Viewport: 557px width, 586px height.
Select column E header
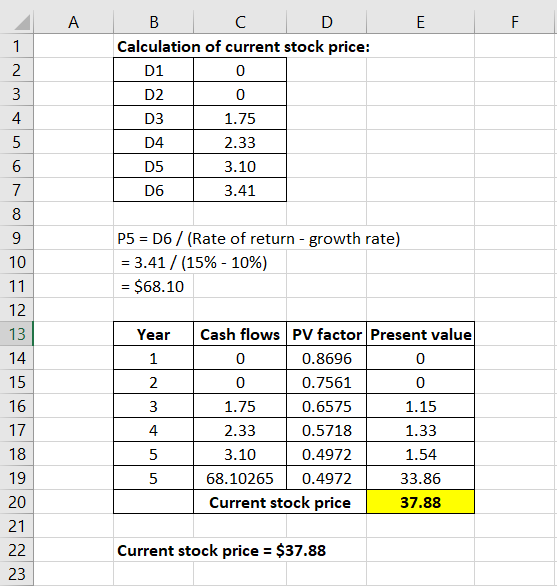[421, 22]
